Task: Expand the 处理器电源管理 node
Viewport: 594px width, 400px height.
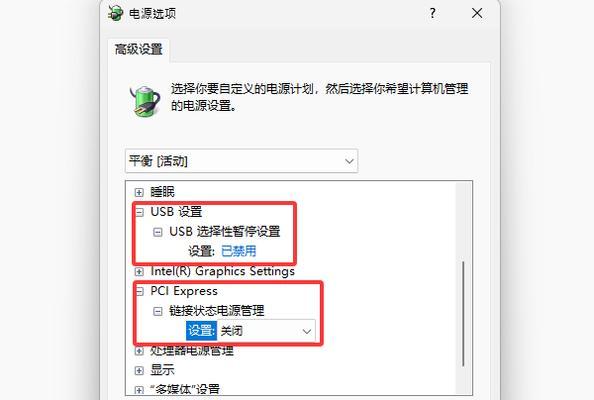Action: tap(139, 351)
